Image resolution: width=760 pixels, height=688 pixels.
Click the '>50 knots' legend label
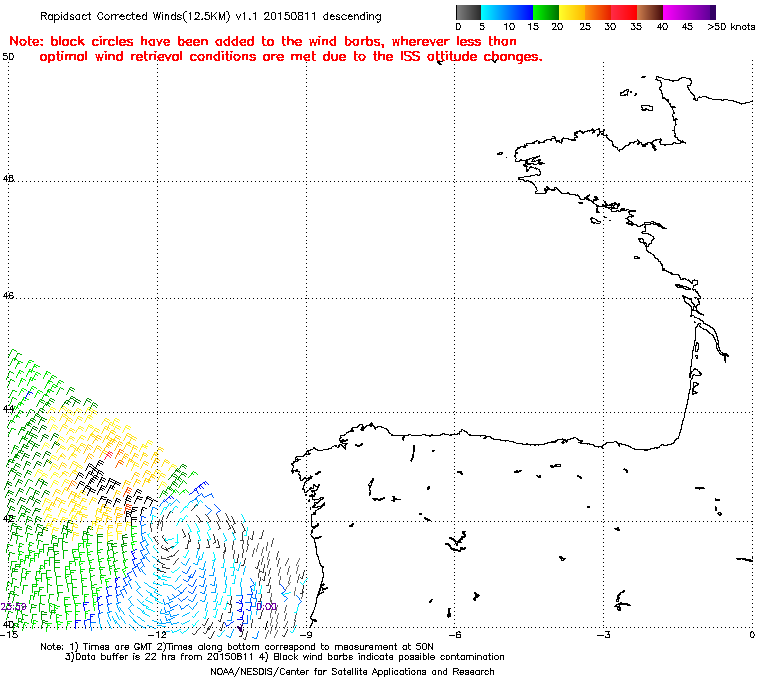731,27
